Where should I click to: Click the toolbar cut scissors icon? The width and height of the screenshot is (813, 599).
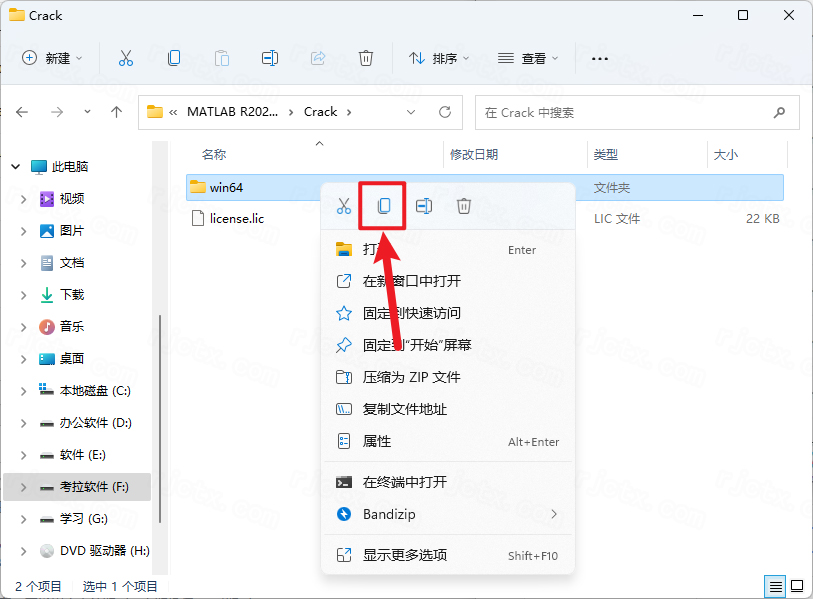click(126, 59)
